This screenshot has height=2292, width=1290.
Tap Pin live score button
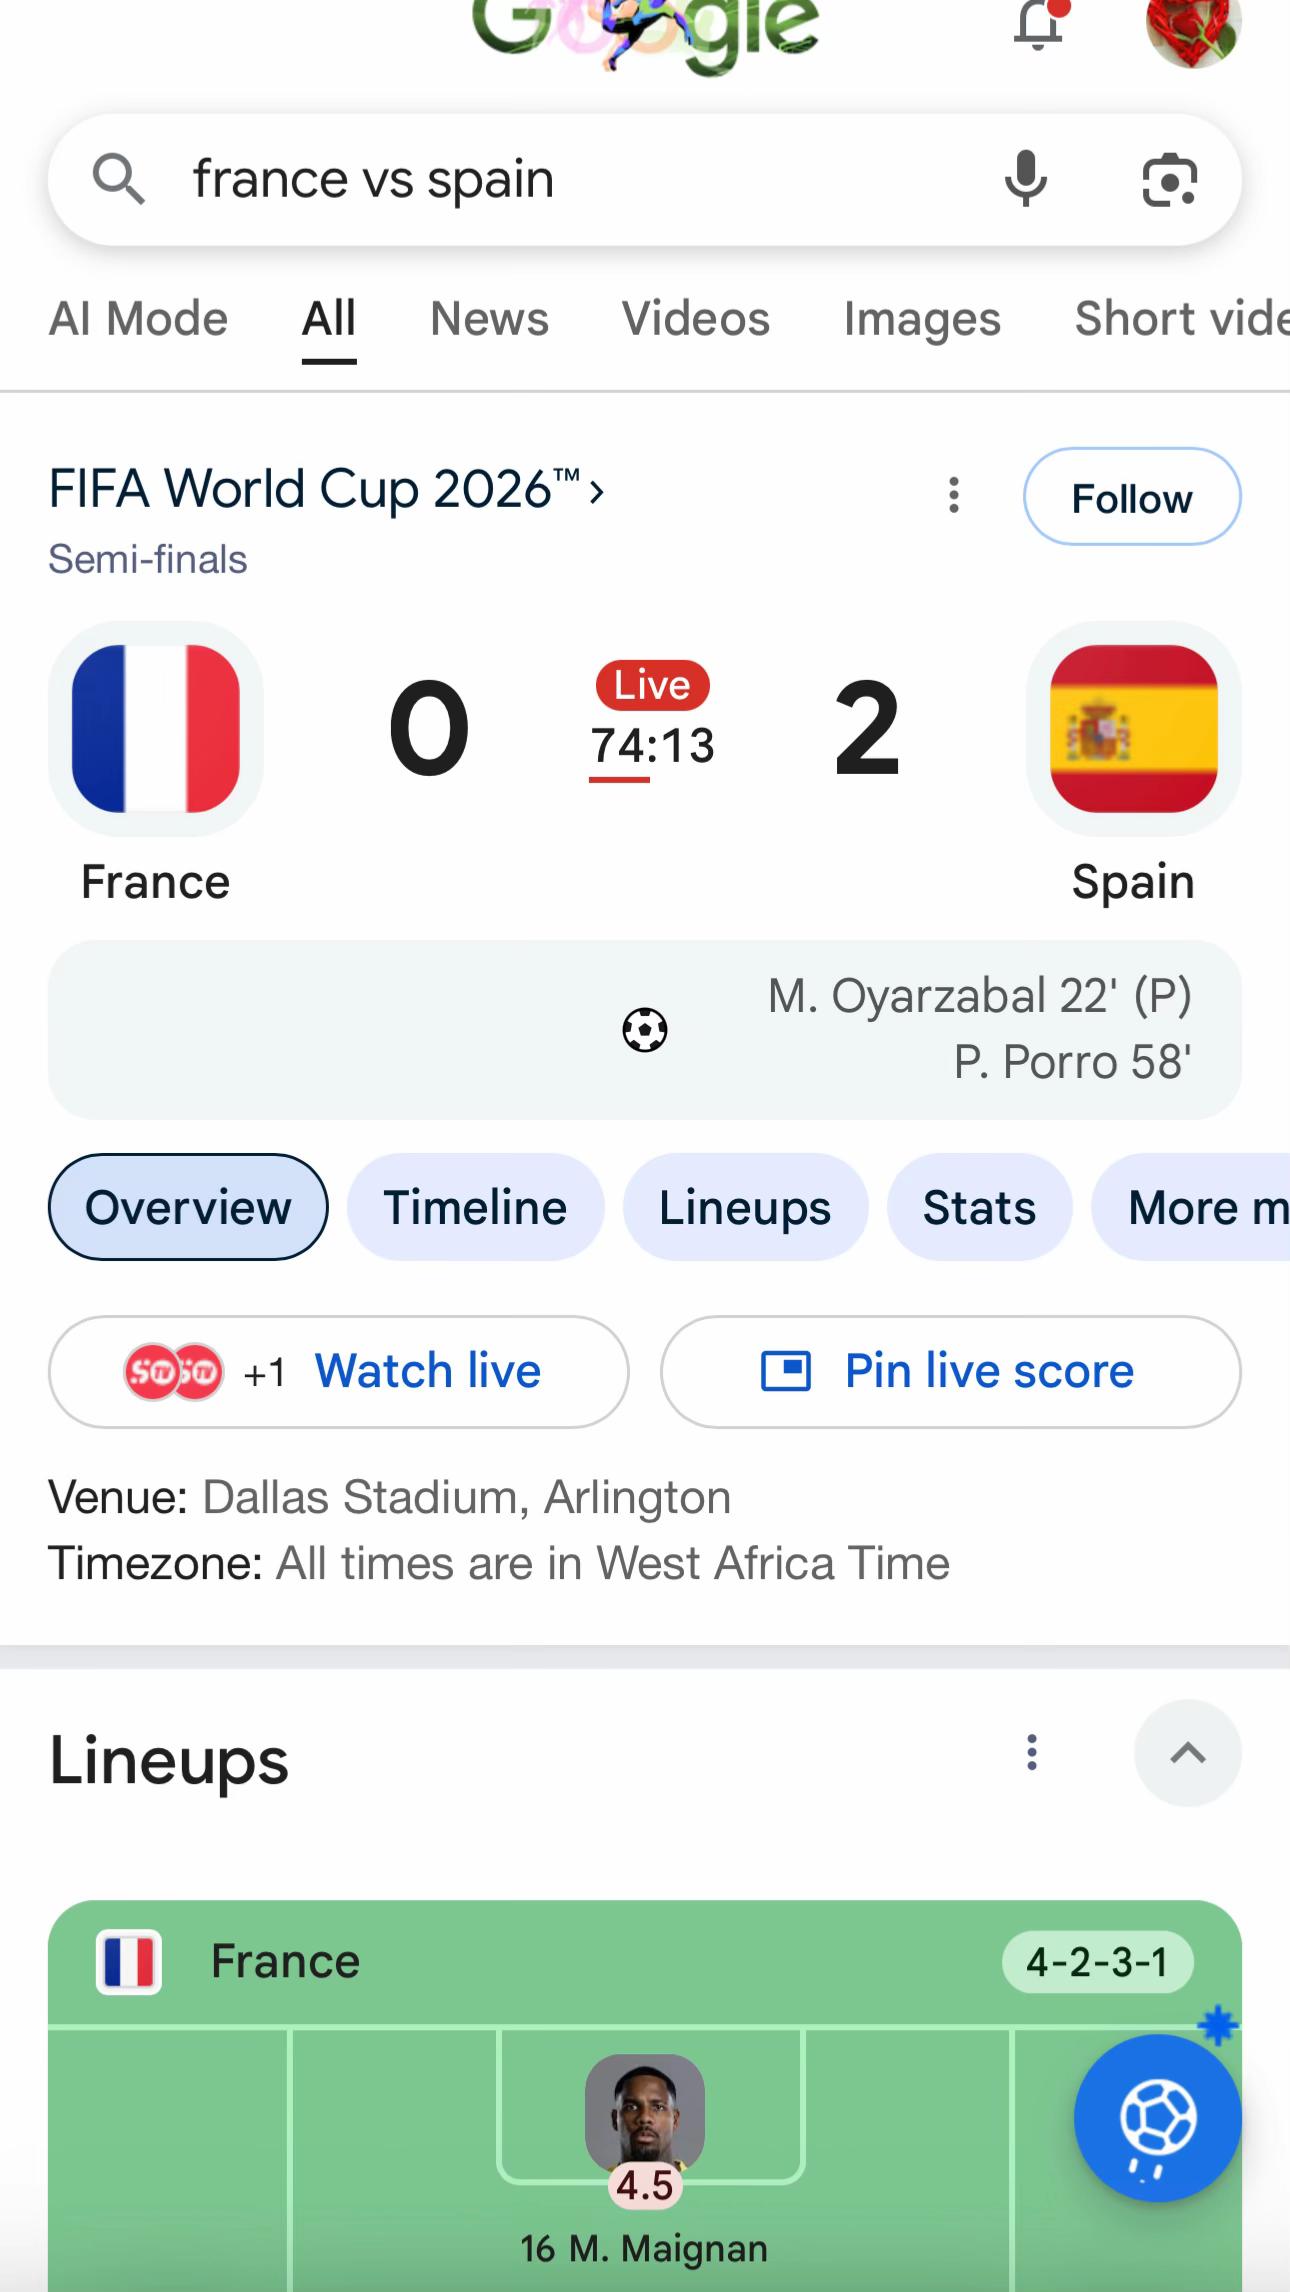(950, 1371)
